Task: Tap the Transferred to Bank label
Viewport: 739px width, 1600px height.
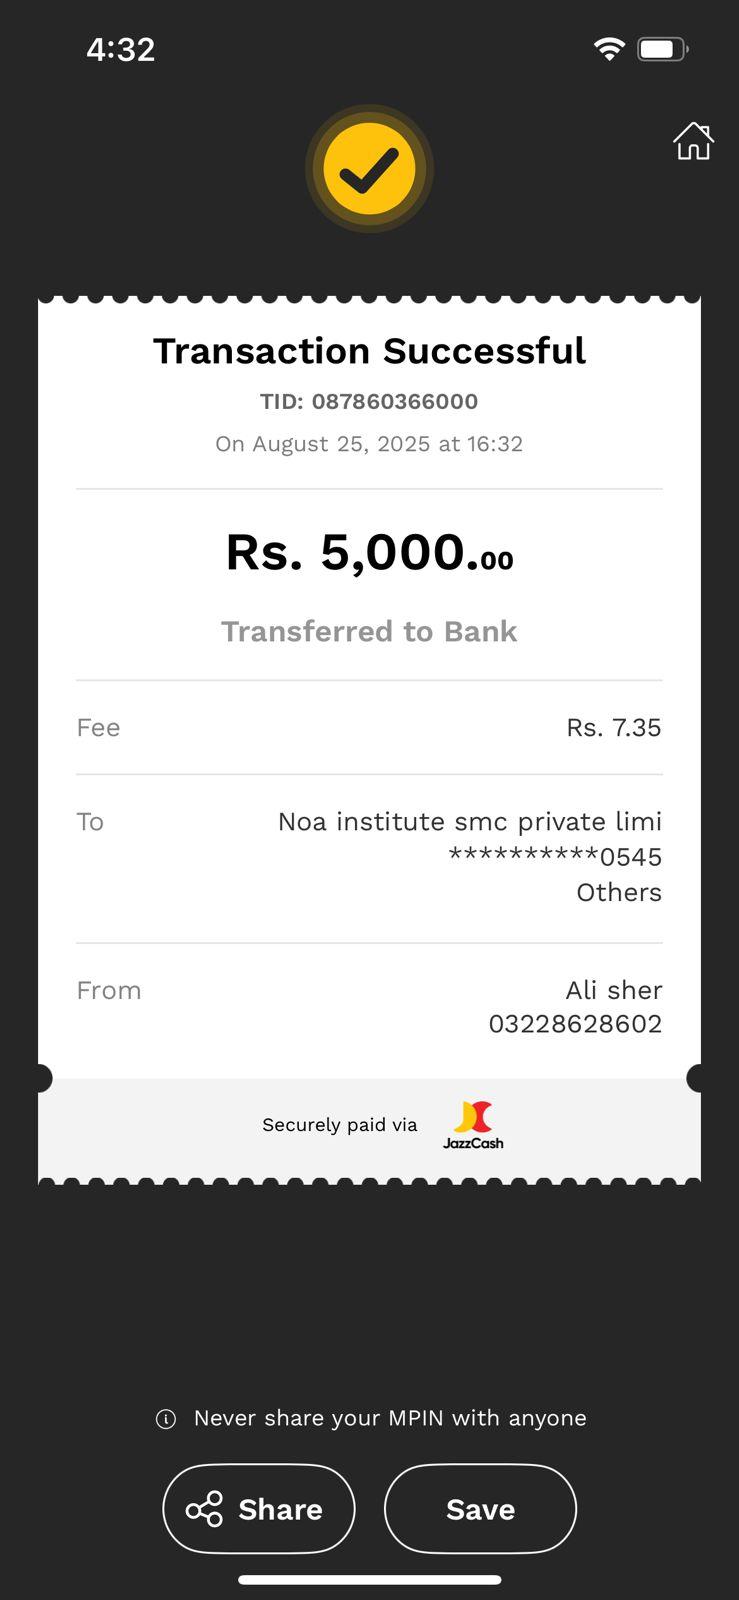Action: [369, 632]
